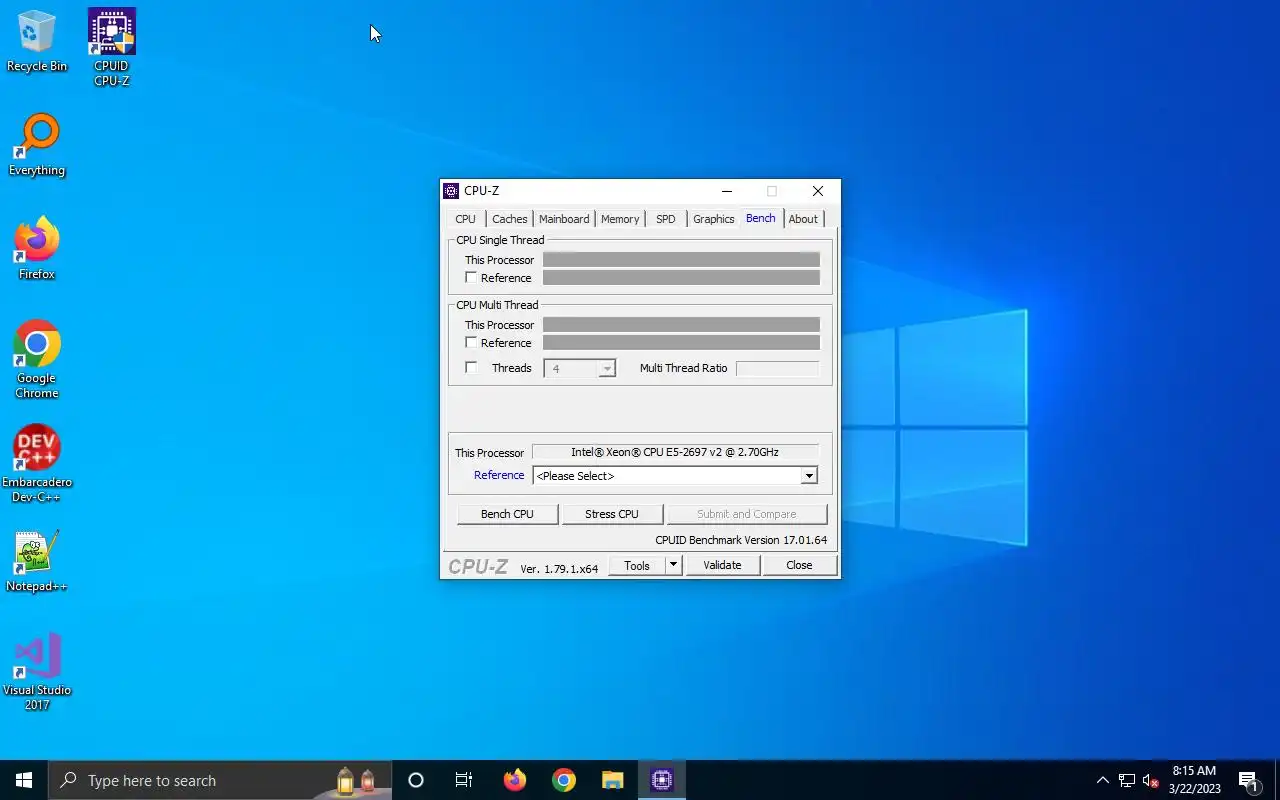
Task: Open the Windows Start menu
Action: [24, 780]
